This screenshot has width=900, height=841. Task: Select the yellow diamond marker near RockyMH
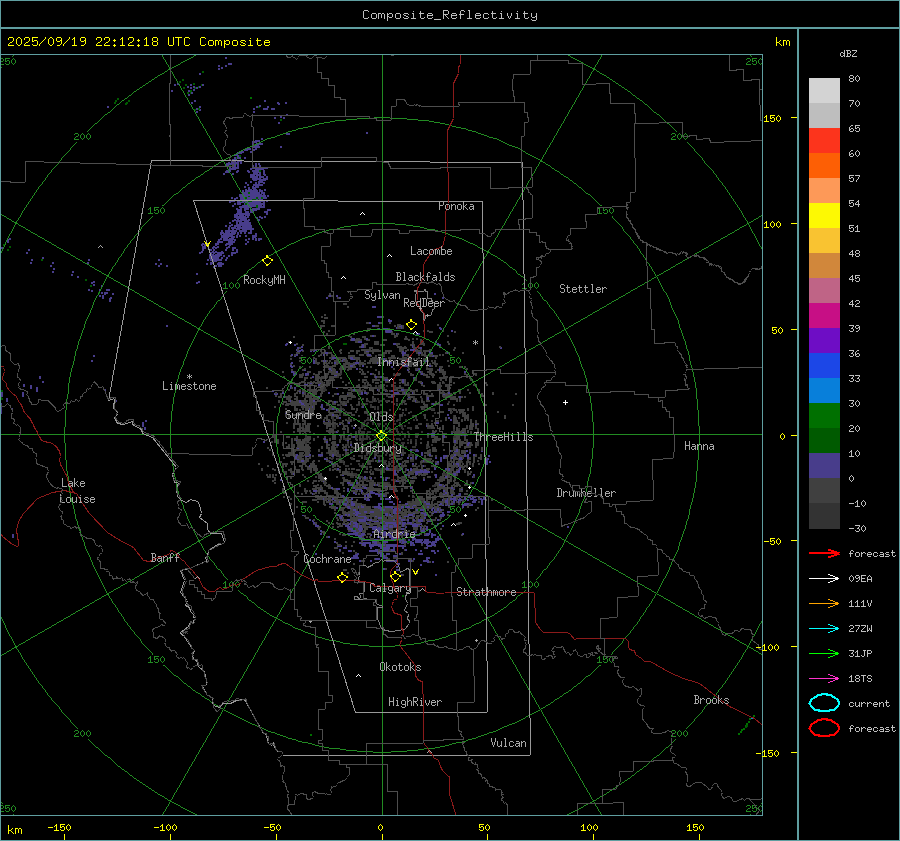click(267, 260)
